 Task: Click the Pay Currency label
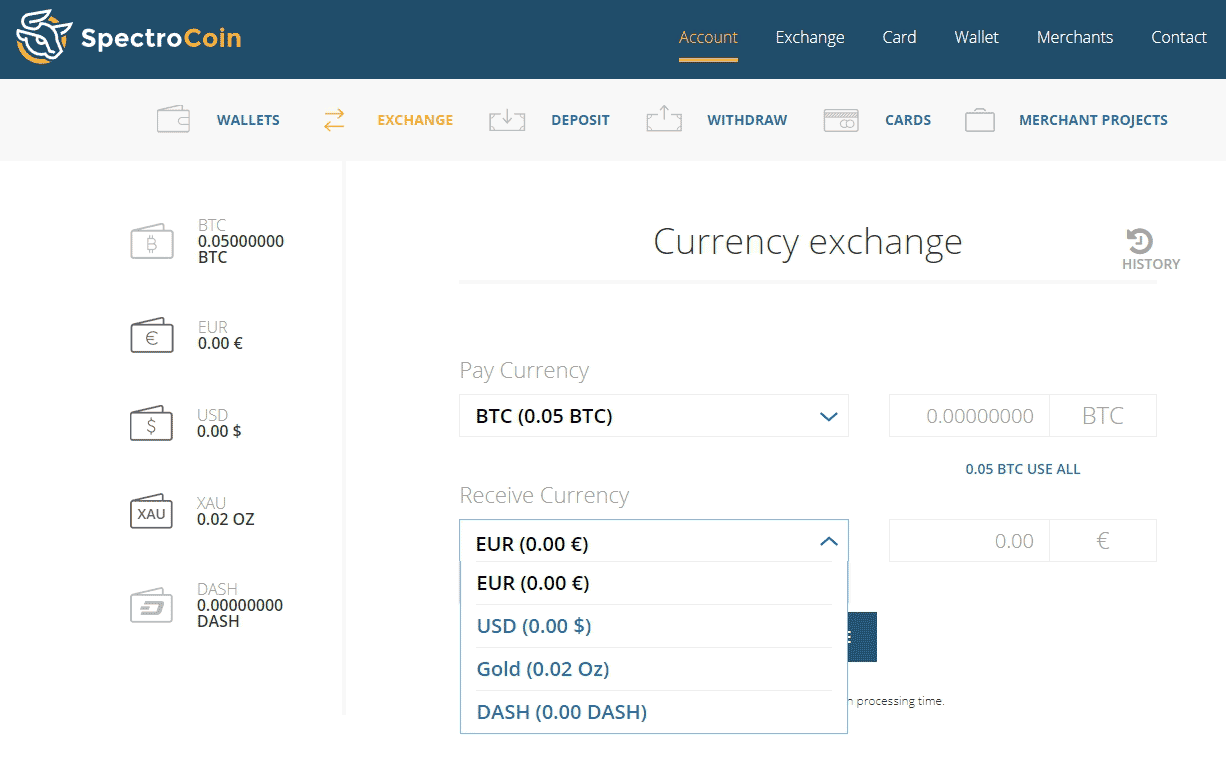point(524,370)
